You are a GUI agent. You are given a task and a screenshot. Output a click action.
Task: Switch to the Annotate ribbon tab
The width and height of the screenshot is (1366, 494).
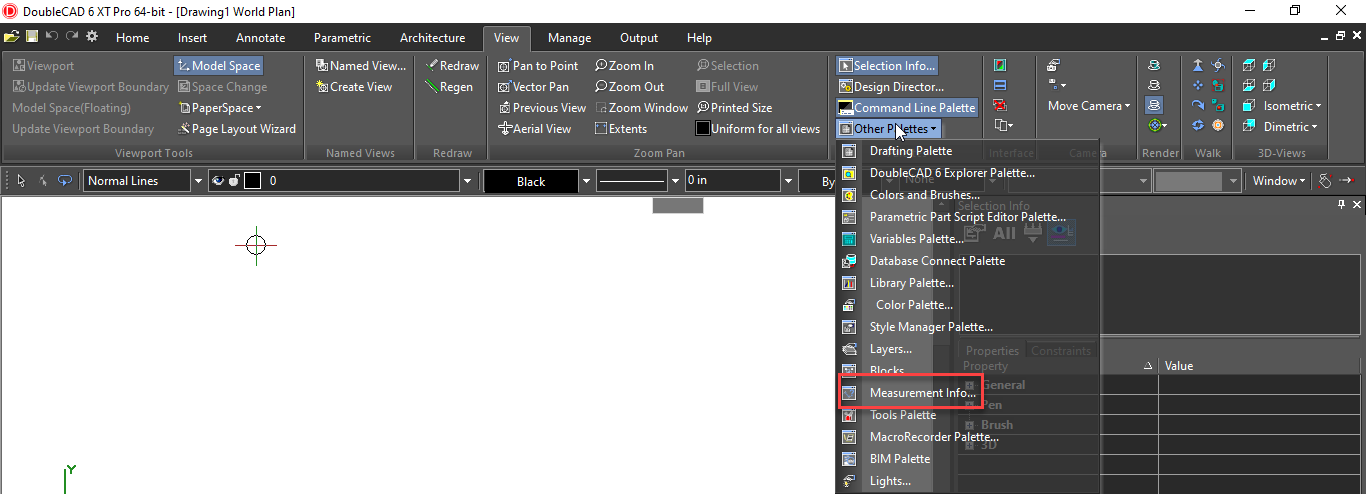point(260,38)
